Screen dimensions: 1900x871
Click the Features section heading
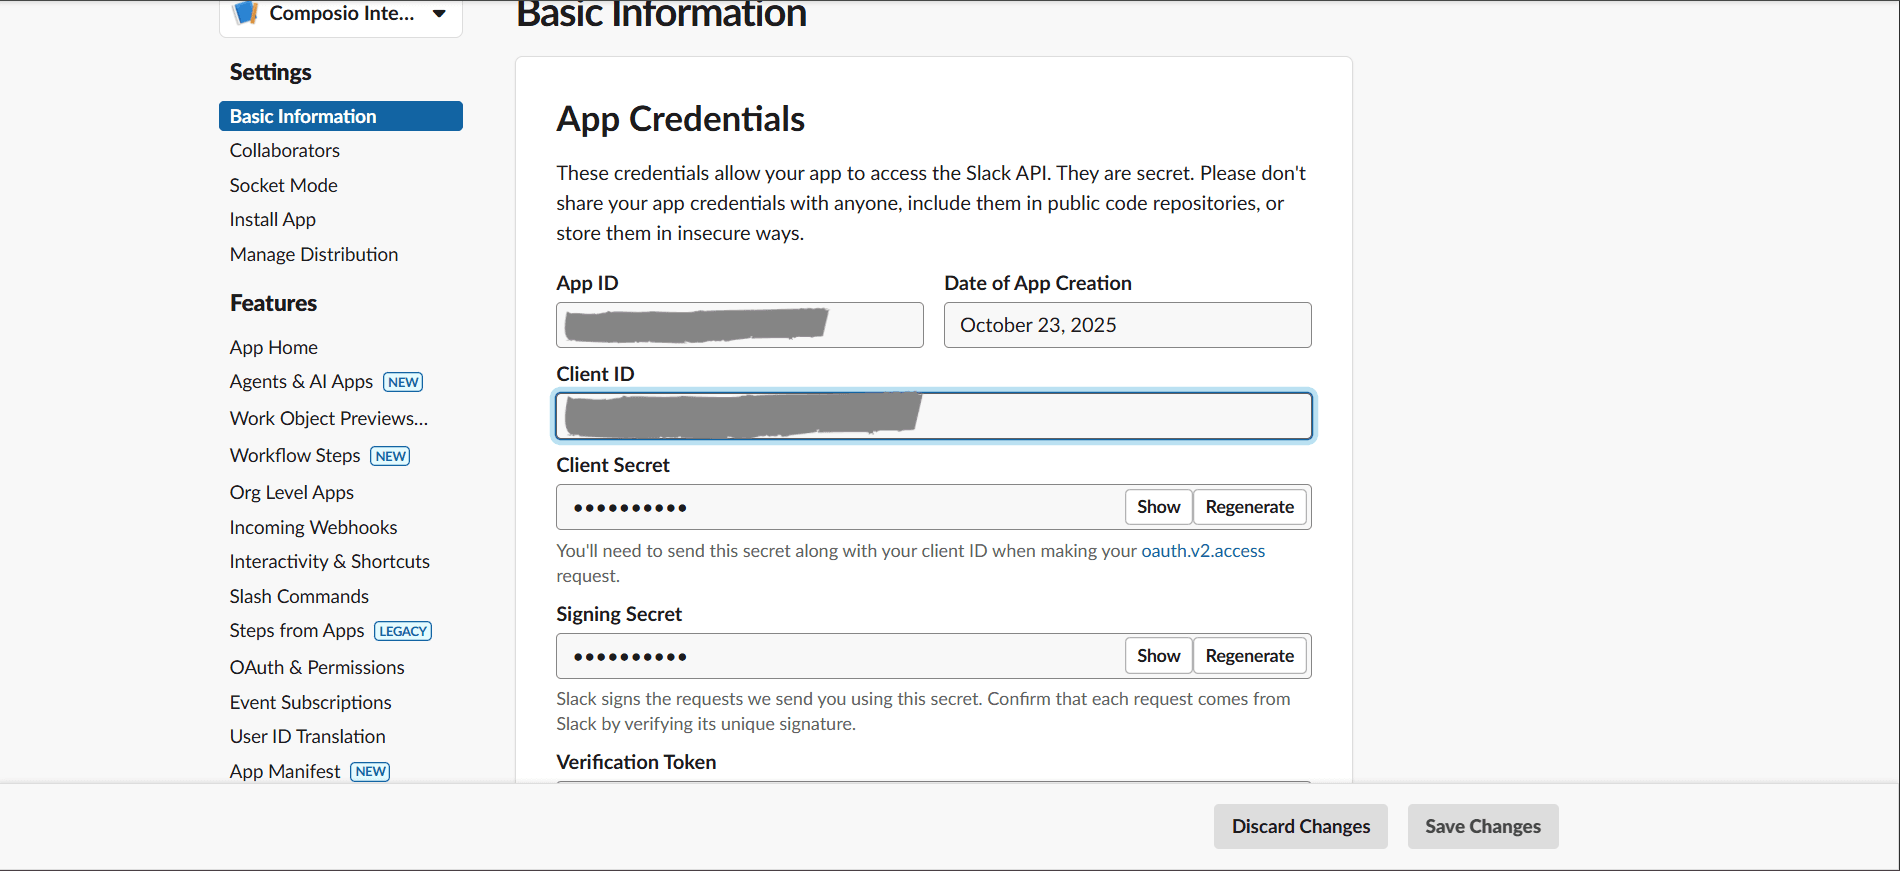(x=274, y=303)
